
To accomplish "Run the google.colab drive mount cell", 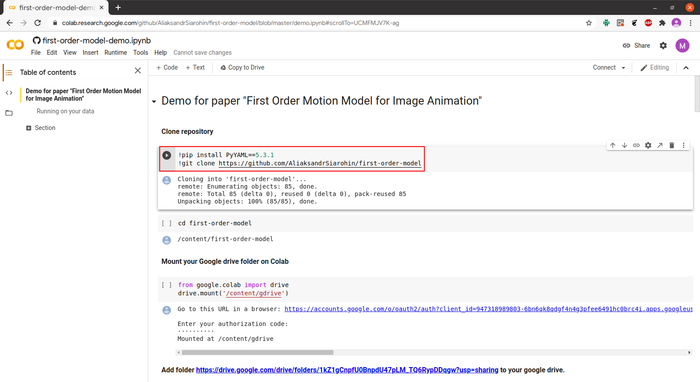I will pos(167,285).
